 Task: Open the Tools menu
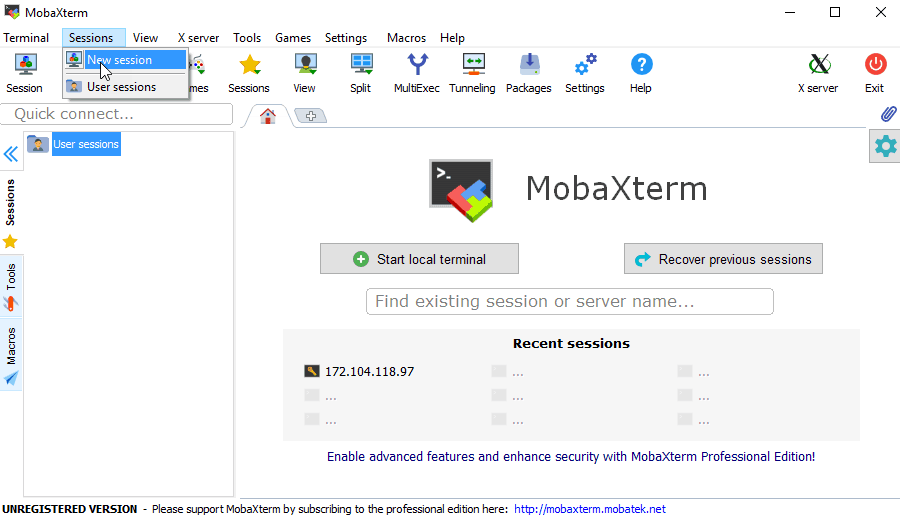(247, 38)
